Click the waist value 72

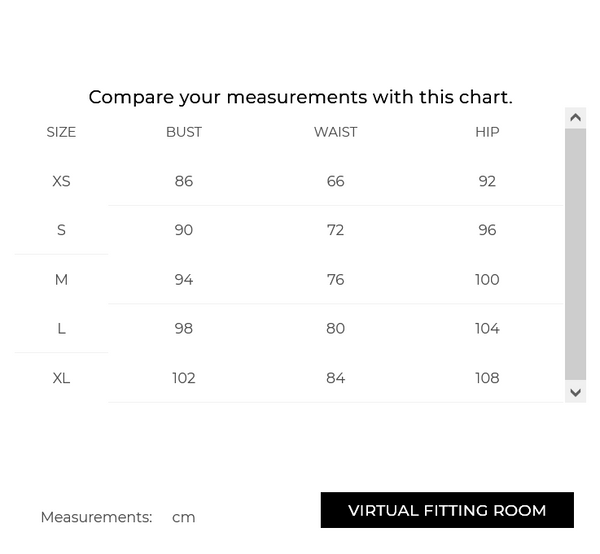335,230
